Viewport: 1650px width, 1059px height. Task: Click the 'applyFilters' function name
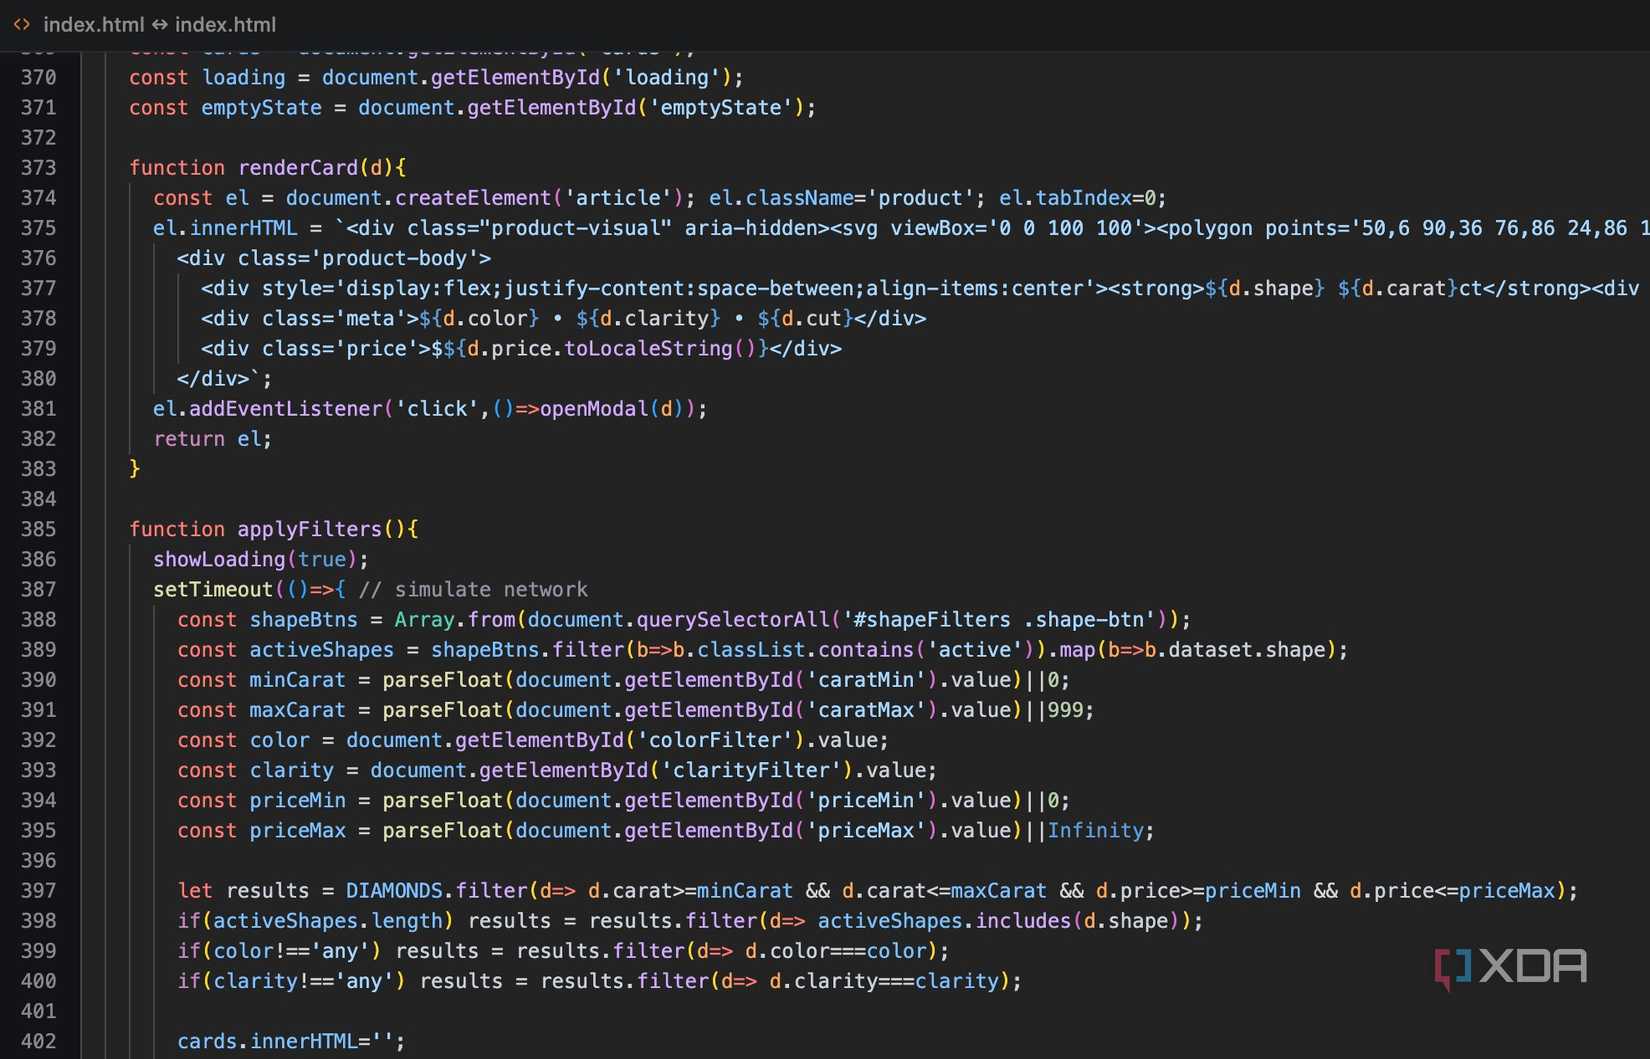[x=309, y=529]
